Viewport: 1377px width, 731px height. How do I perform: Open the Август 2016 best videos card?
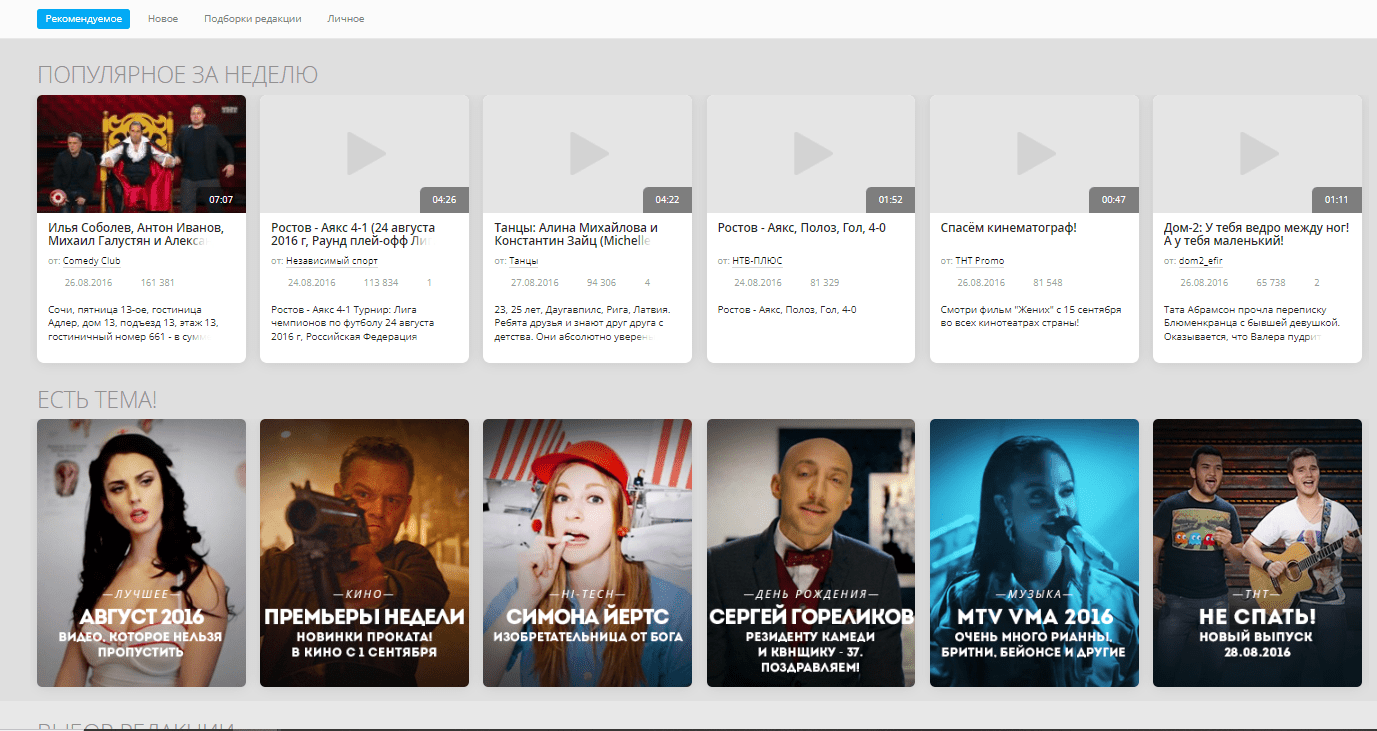click(141, 553)
